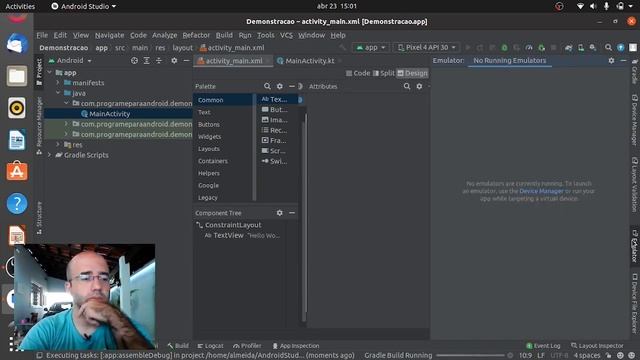Expand the res folder

click(x=58, y=144)
